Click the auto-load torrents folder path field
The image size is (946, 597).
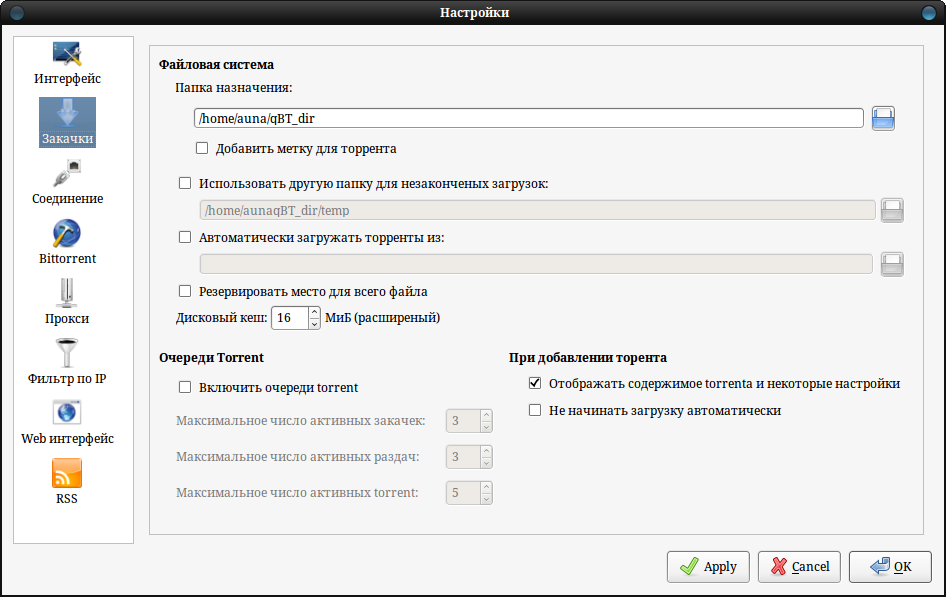click(536, 264)
